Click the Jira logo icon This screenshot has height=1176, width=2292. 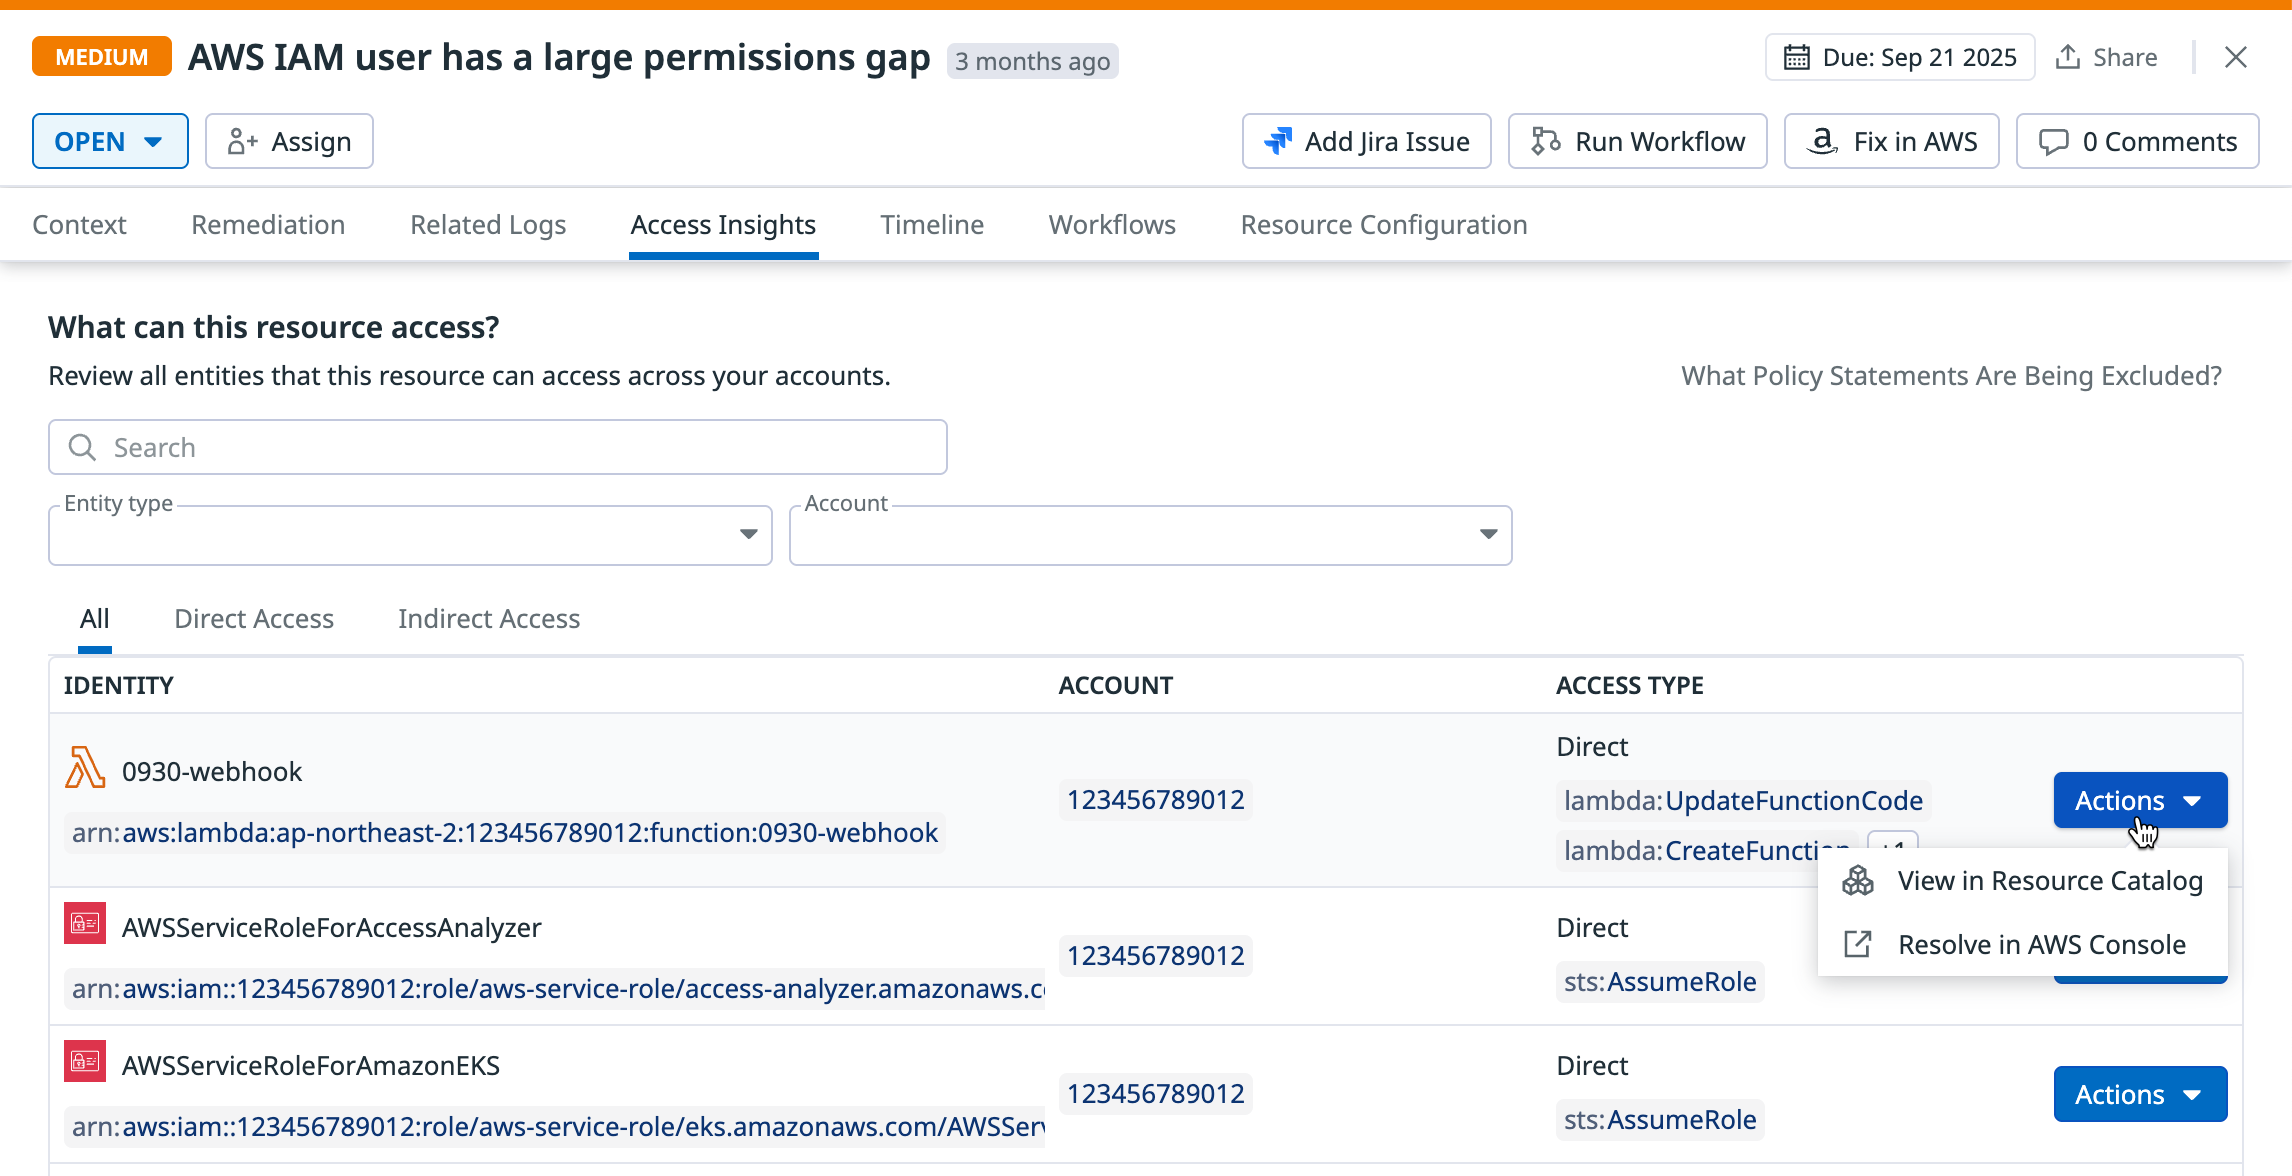1278,141
